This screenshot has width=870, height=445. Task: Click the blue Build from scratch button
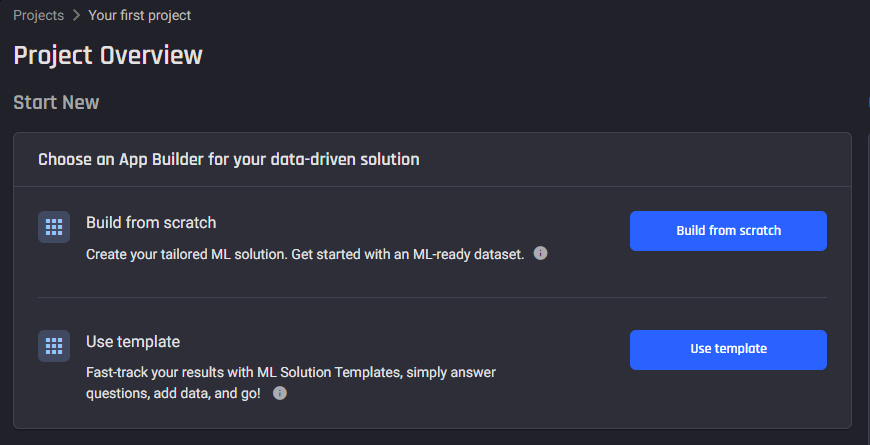(728, 231)
